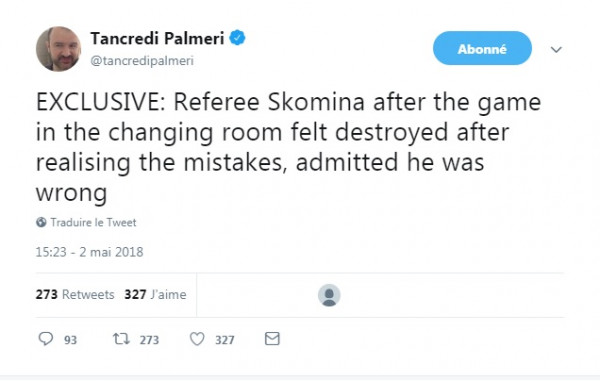Click the 327 count beside heart
The height and width of the screenshot is (381, 600).
tap(225, 340)
